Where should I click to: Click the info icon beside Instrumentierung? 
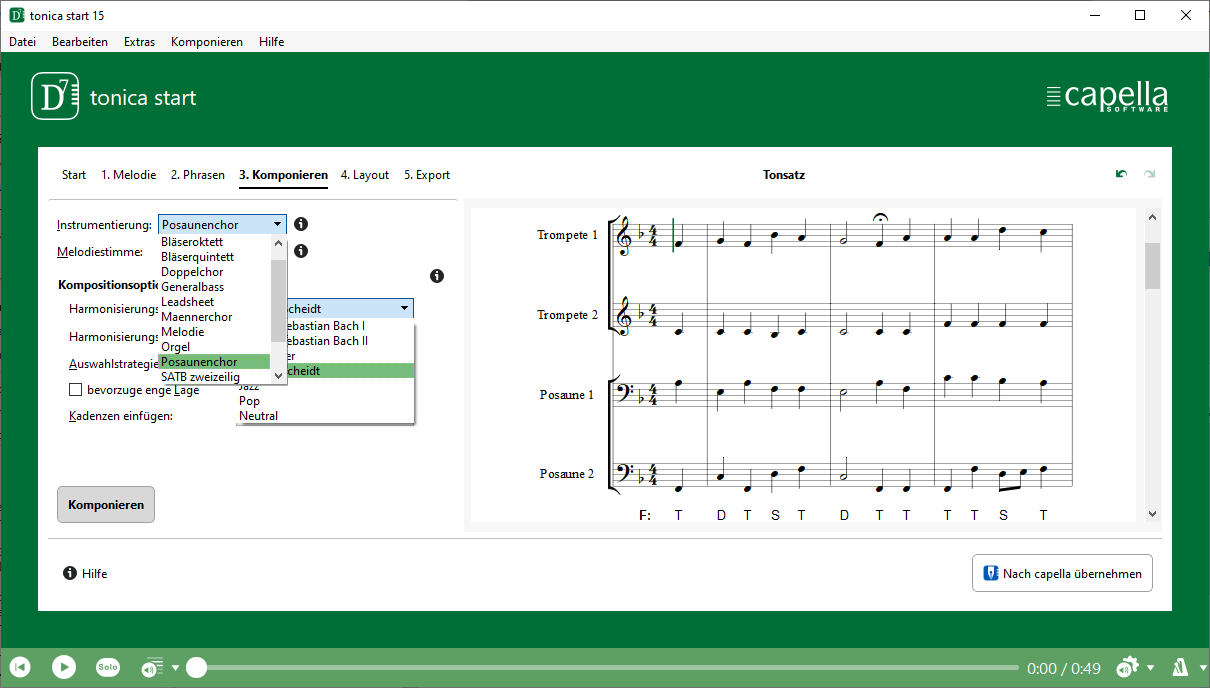[x=301, y=225]
